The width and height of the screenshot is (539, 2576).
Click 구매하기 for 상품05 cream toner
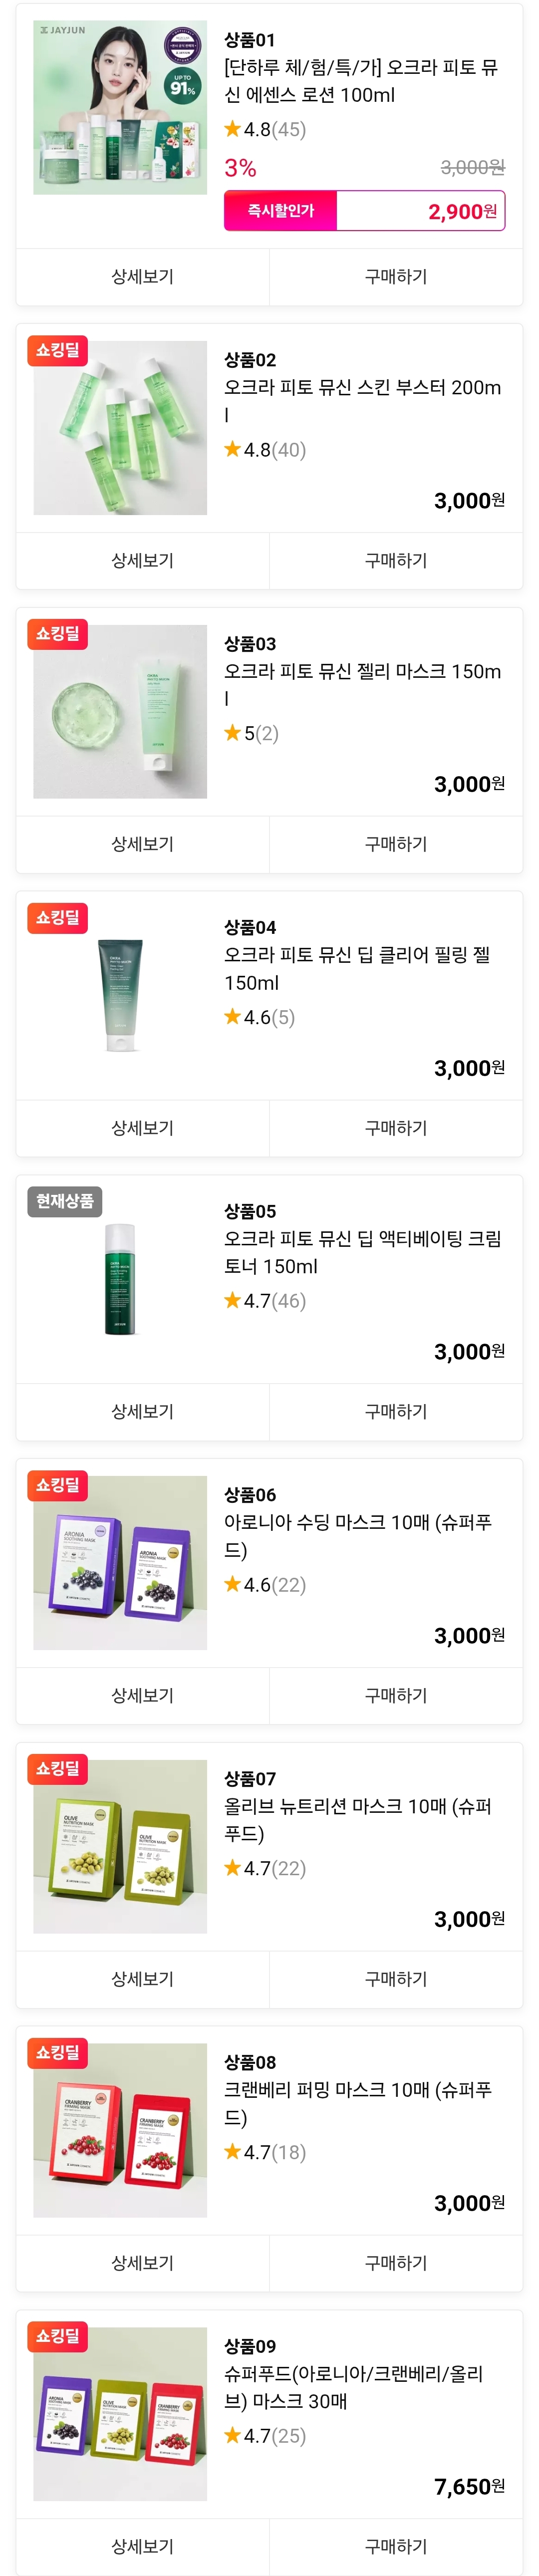395,1411
